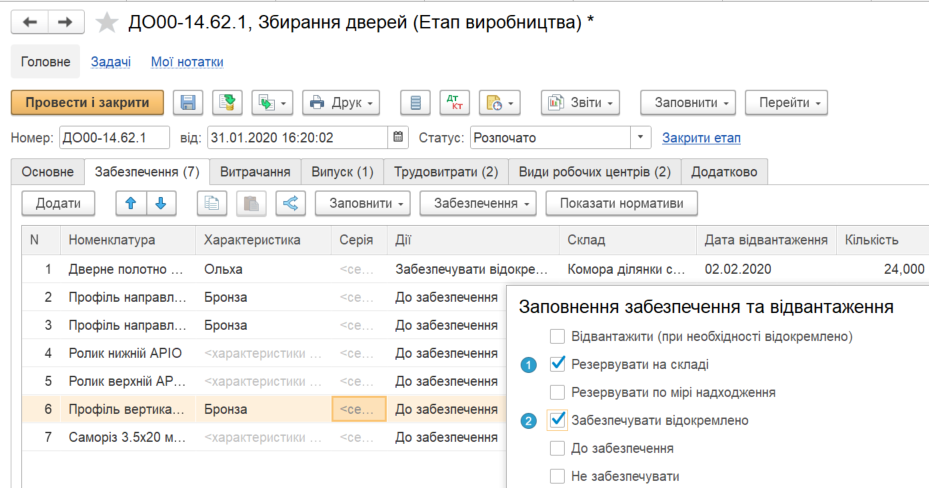
Task: Open the Дт/Кт postings icon
Action: [453, 103]
